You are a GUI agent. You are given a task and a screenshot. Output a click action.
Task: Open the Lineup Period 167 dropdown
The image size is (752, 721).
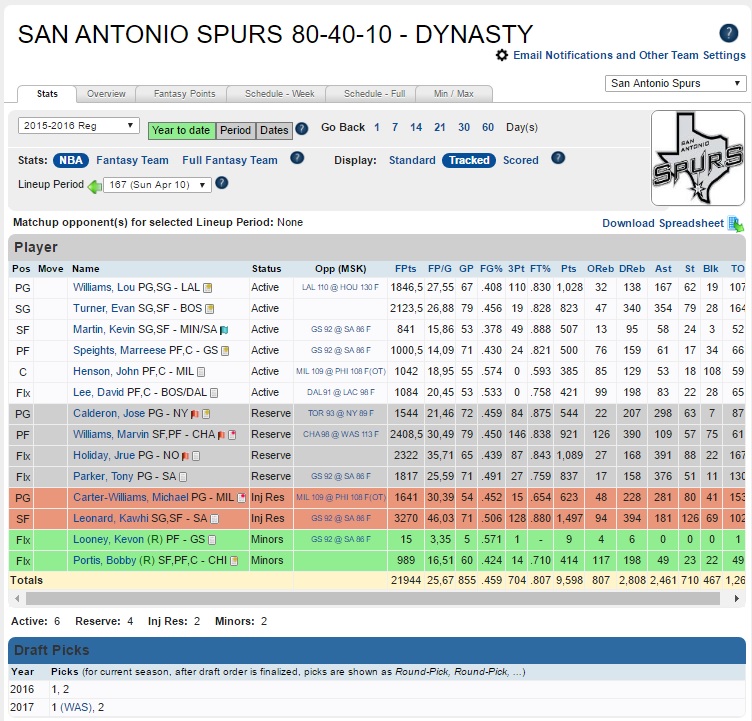[157, 185]
